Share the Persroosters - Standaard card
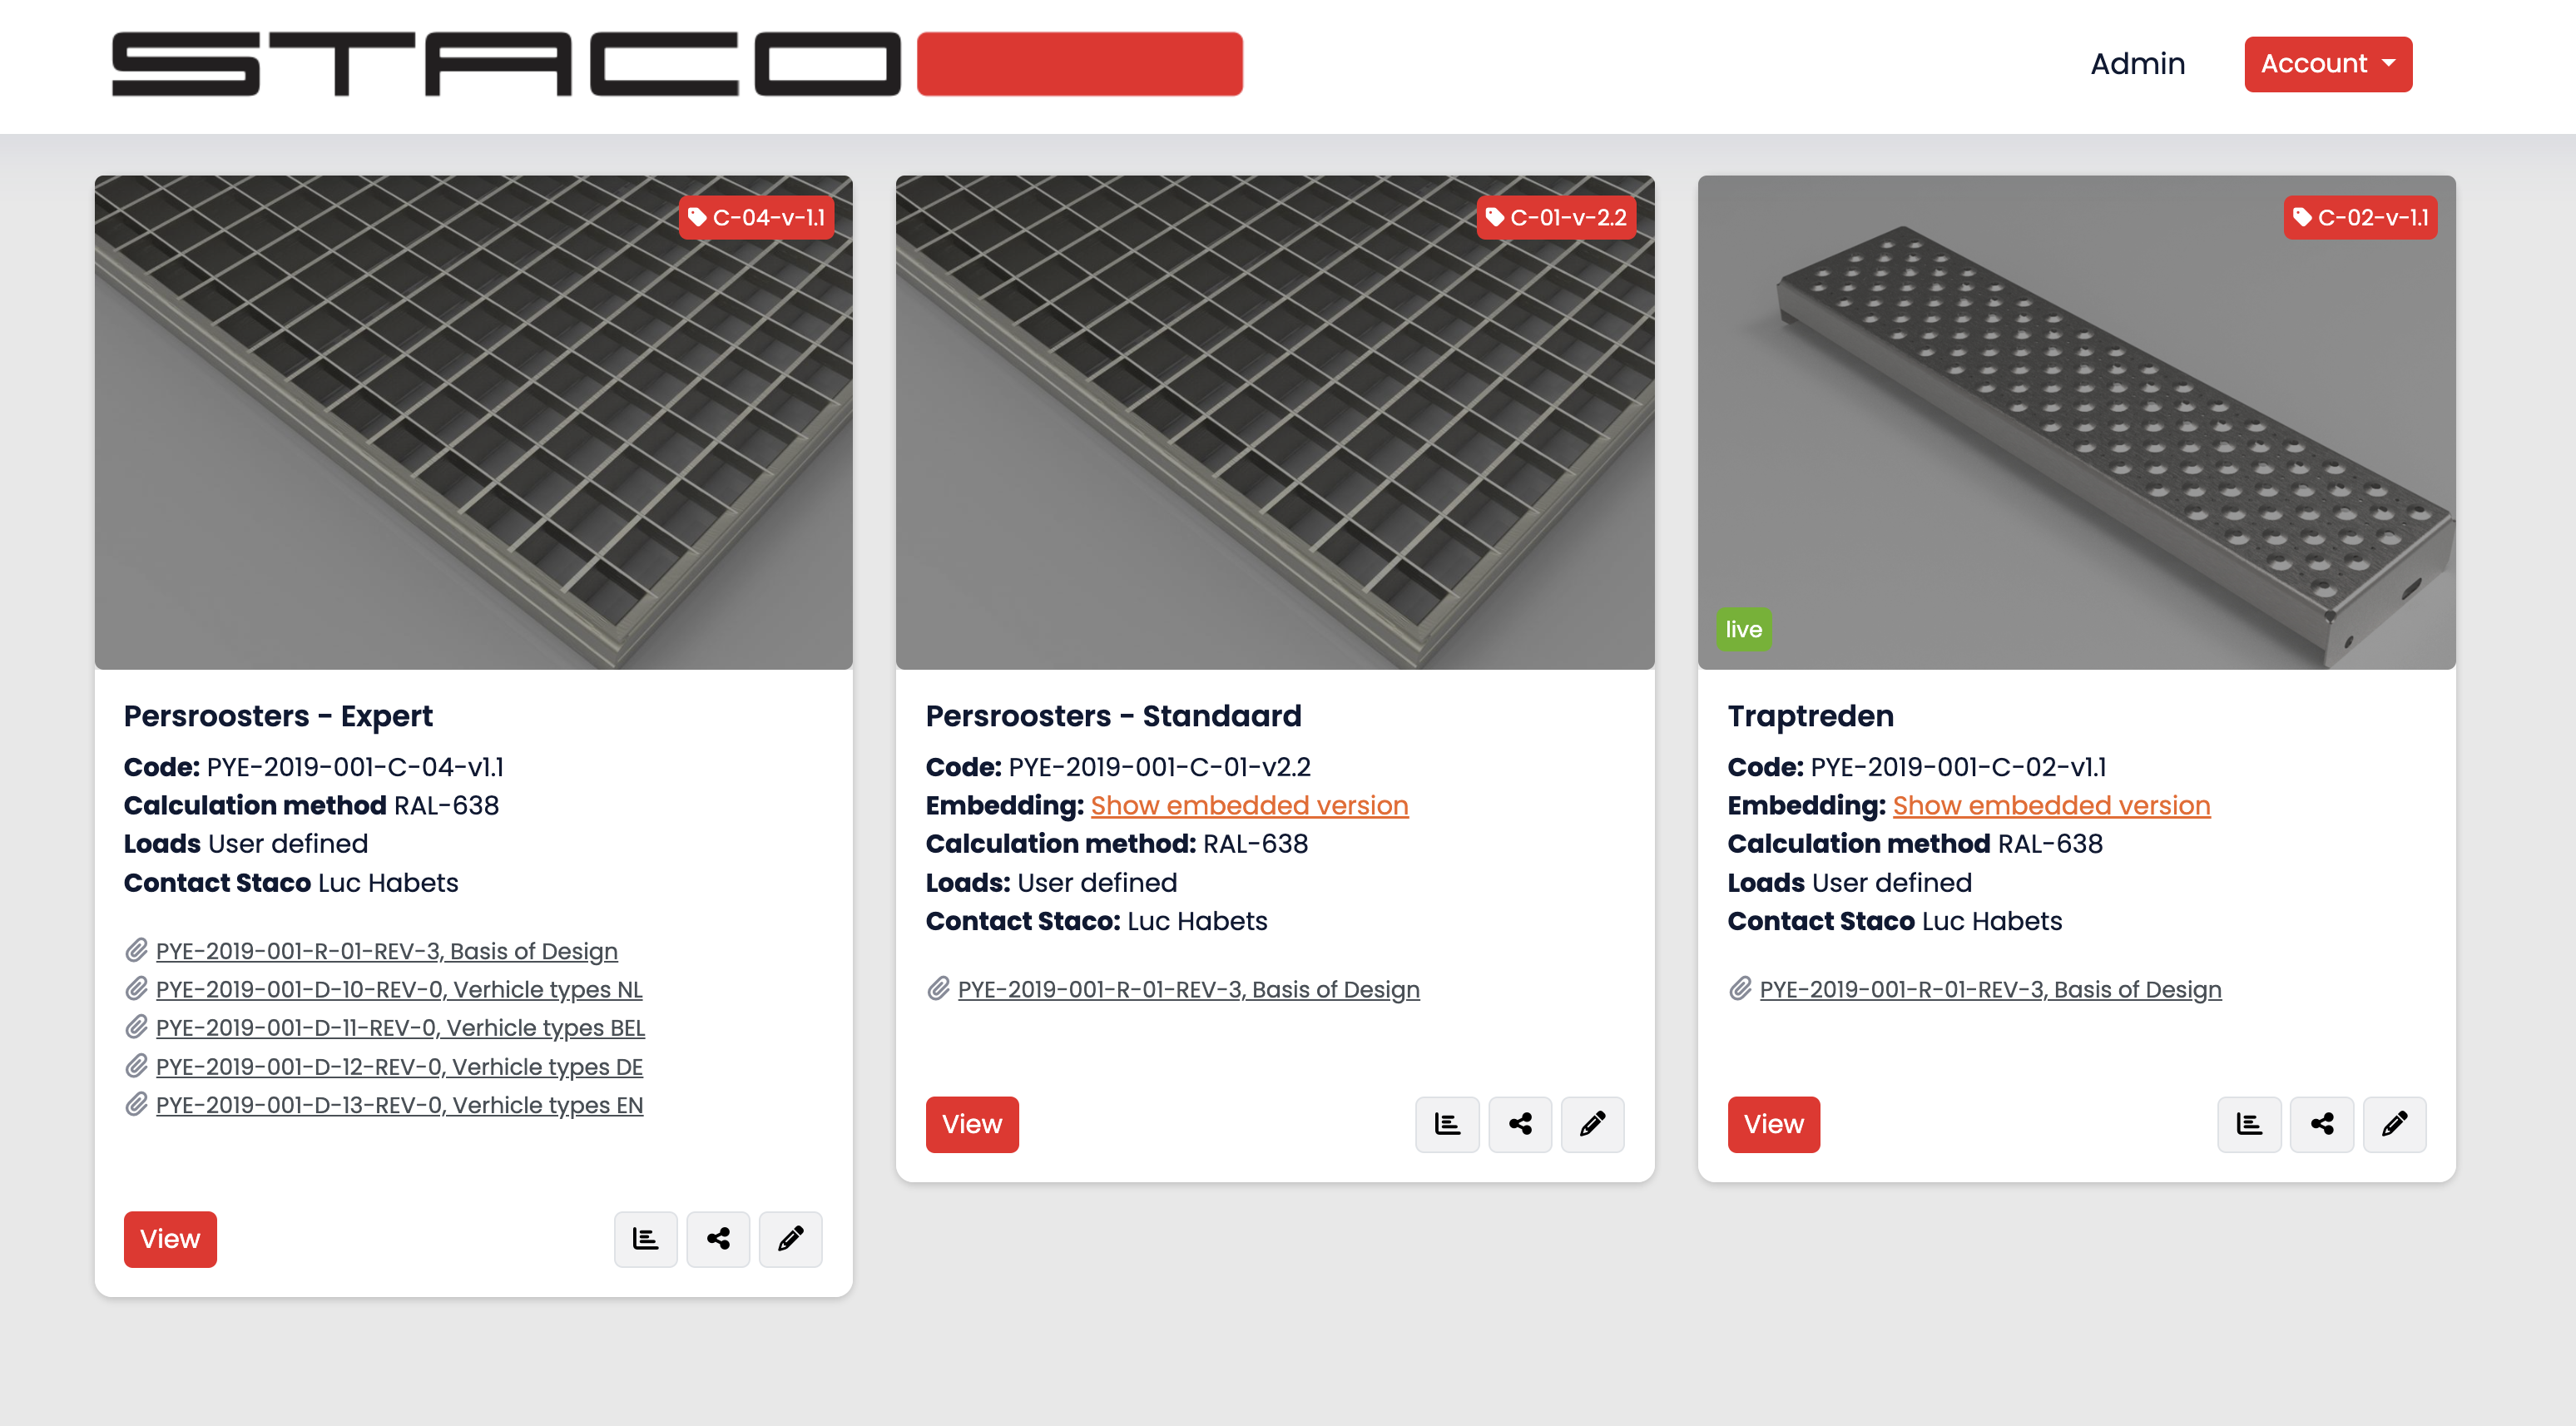The width and height of the screenshot is (2576, 1426). coord(1520,1124)
